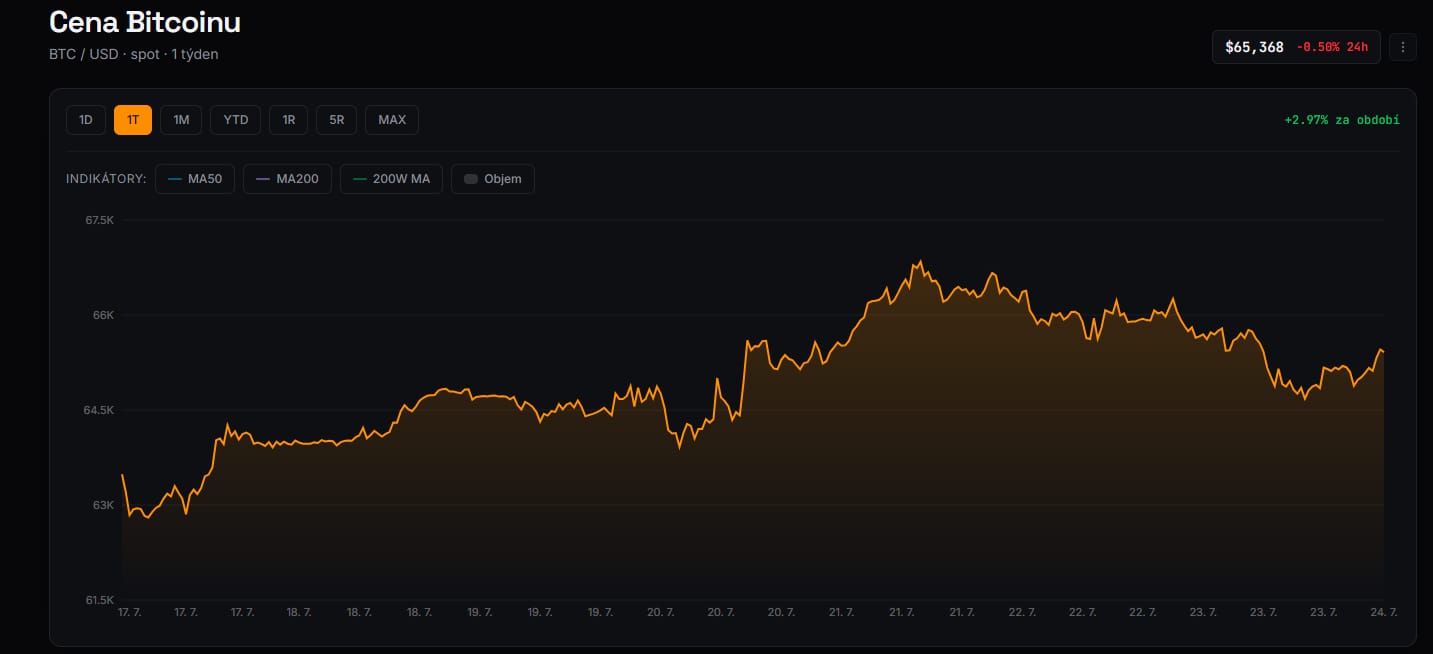Viewport: 1433px width, 654px height.
Task: Toggle the MA200 indicator
Action: tap(287, 179)
